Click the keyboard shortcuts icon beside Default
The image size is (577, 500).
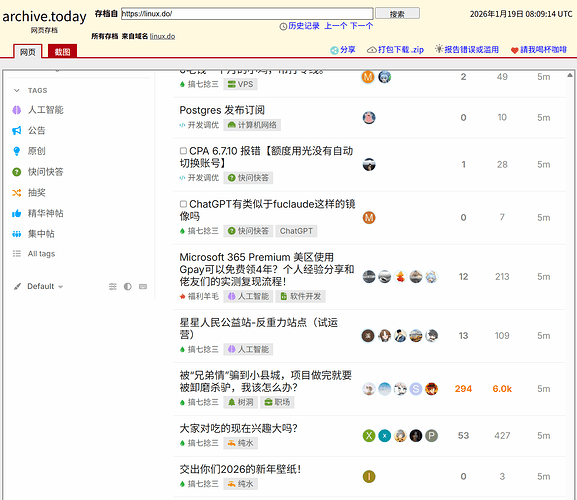[x=143, y=286]
